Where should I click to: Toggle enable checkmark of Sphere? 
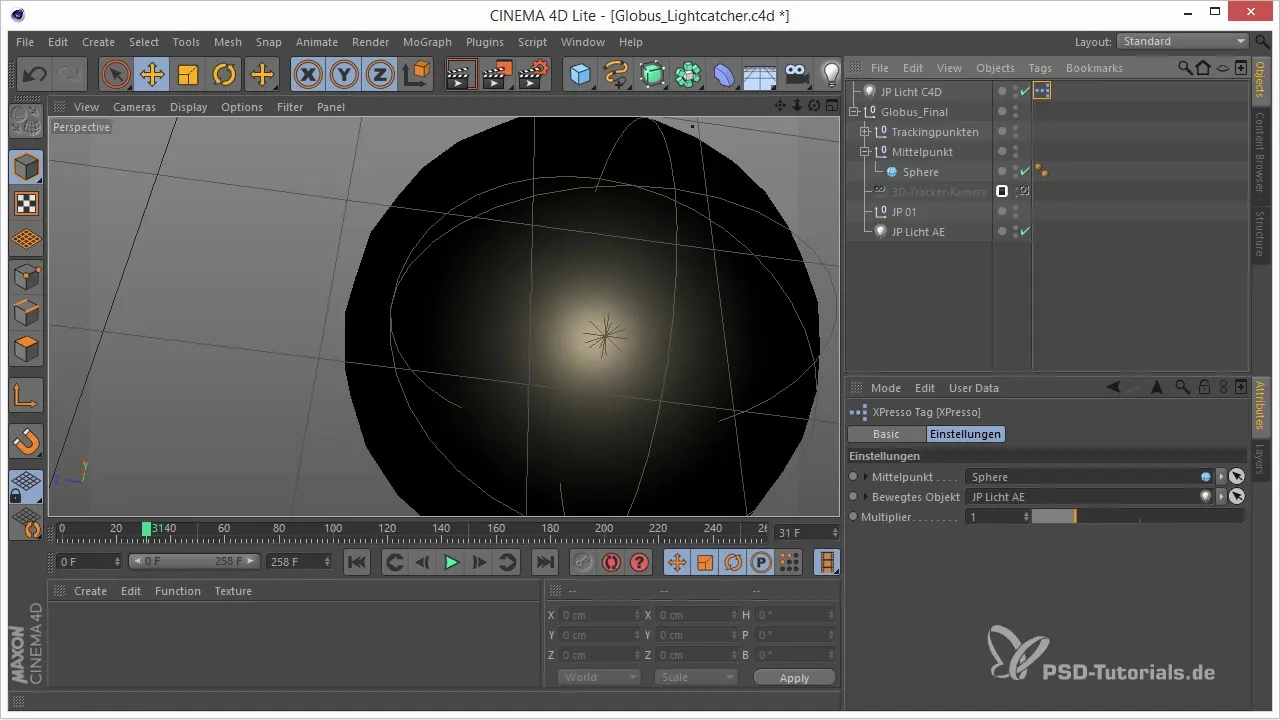pyautogui.click(x=1025, y=172)
